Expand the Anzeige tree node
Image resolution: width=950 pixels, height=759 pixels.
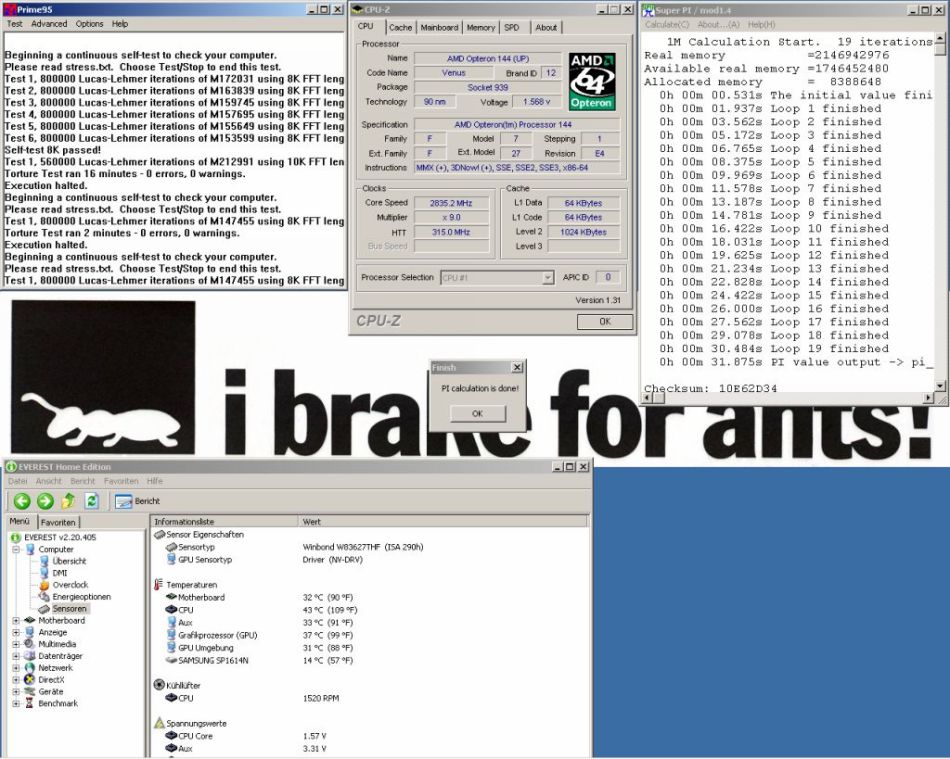(x=16, y=632)
